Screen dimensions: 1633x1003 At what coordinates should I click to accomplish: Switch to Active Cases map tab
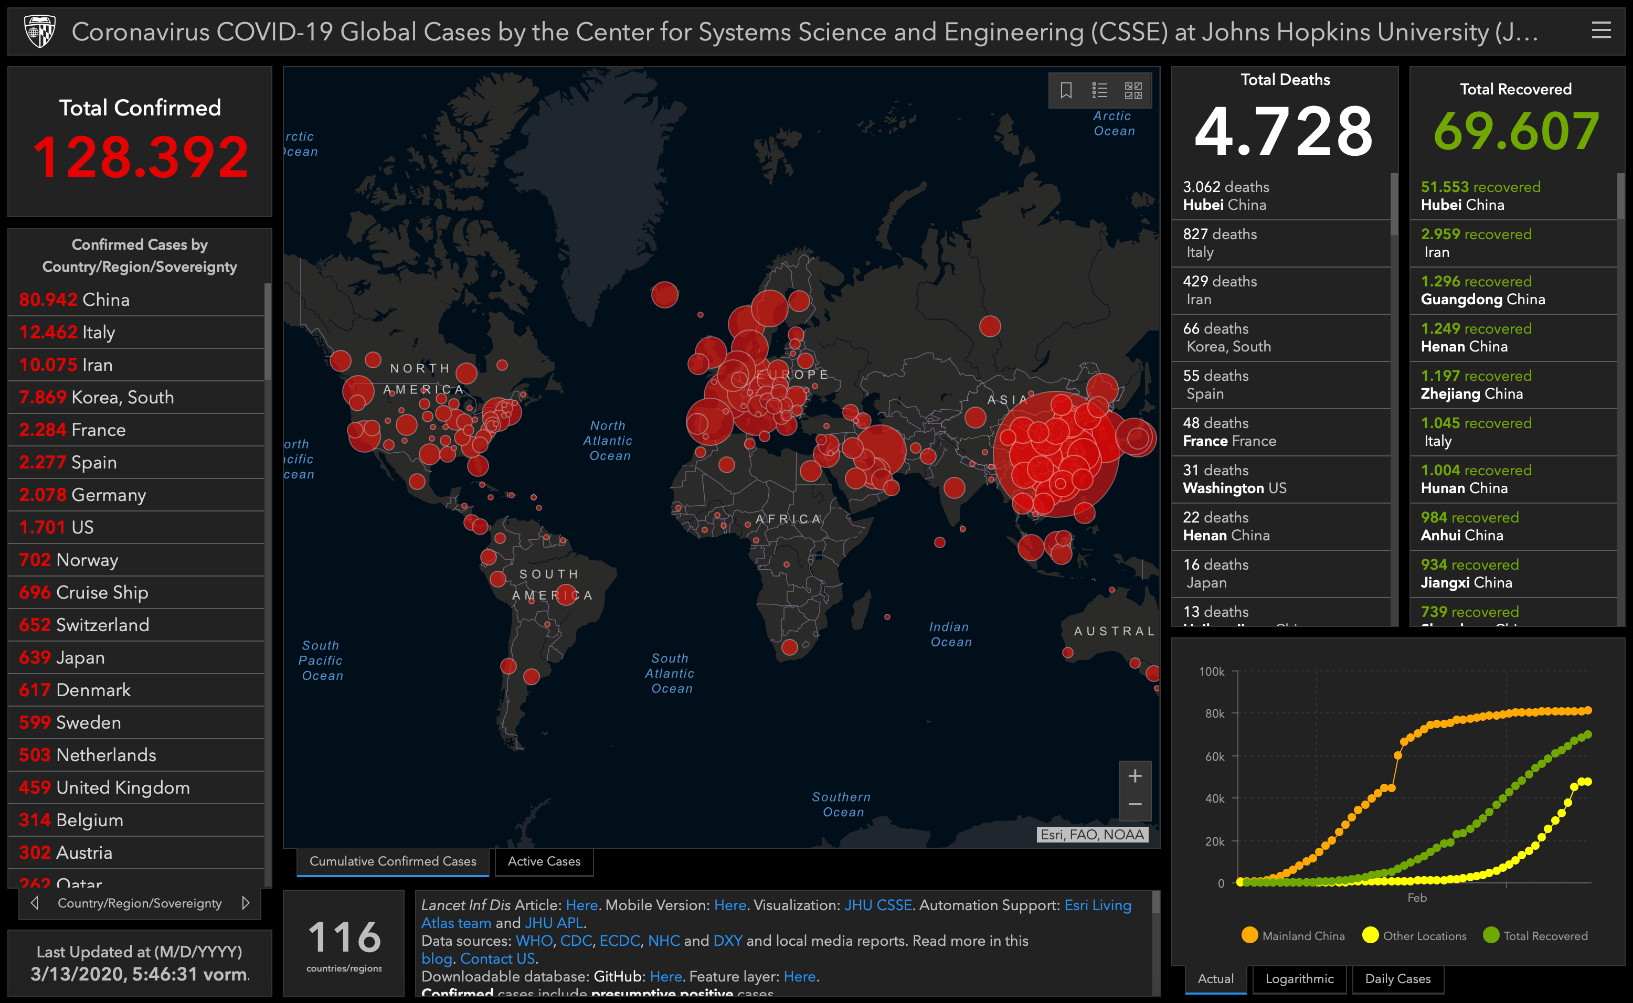[544, 861]
